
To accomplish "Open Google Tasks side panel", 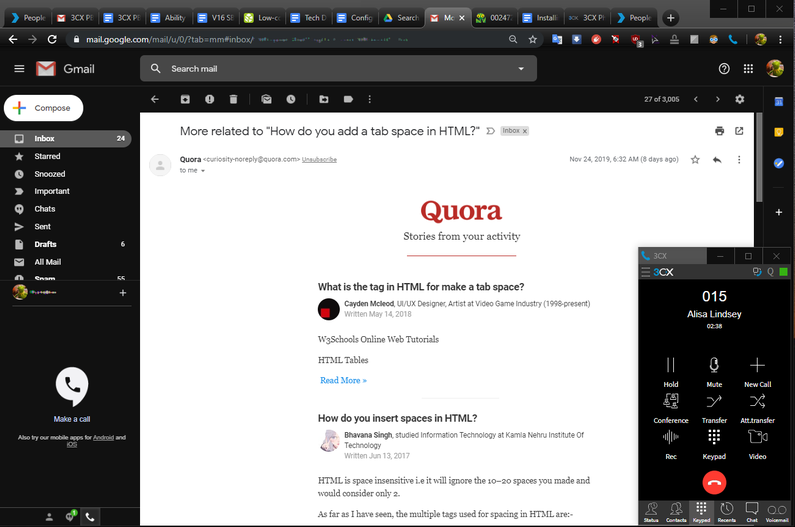I will [x=779, y=163].
